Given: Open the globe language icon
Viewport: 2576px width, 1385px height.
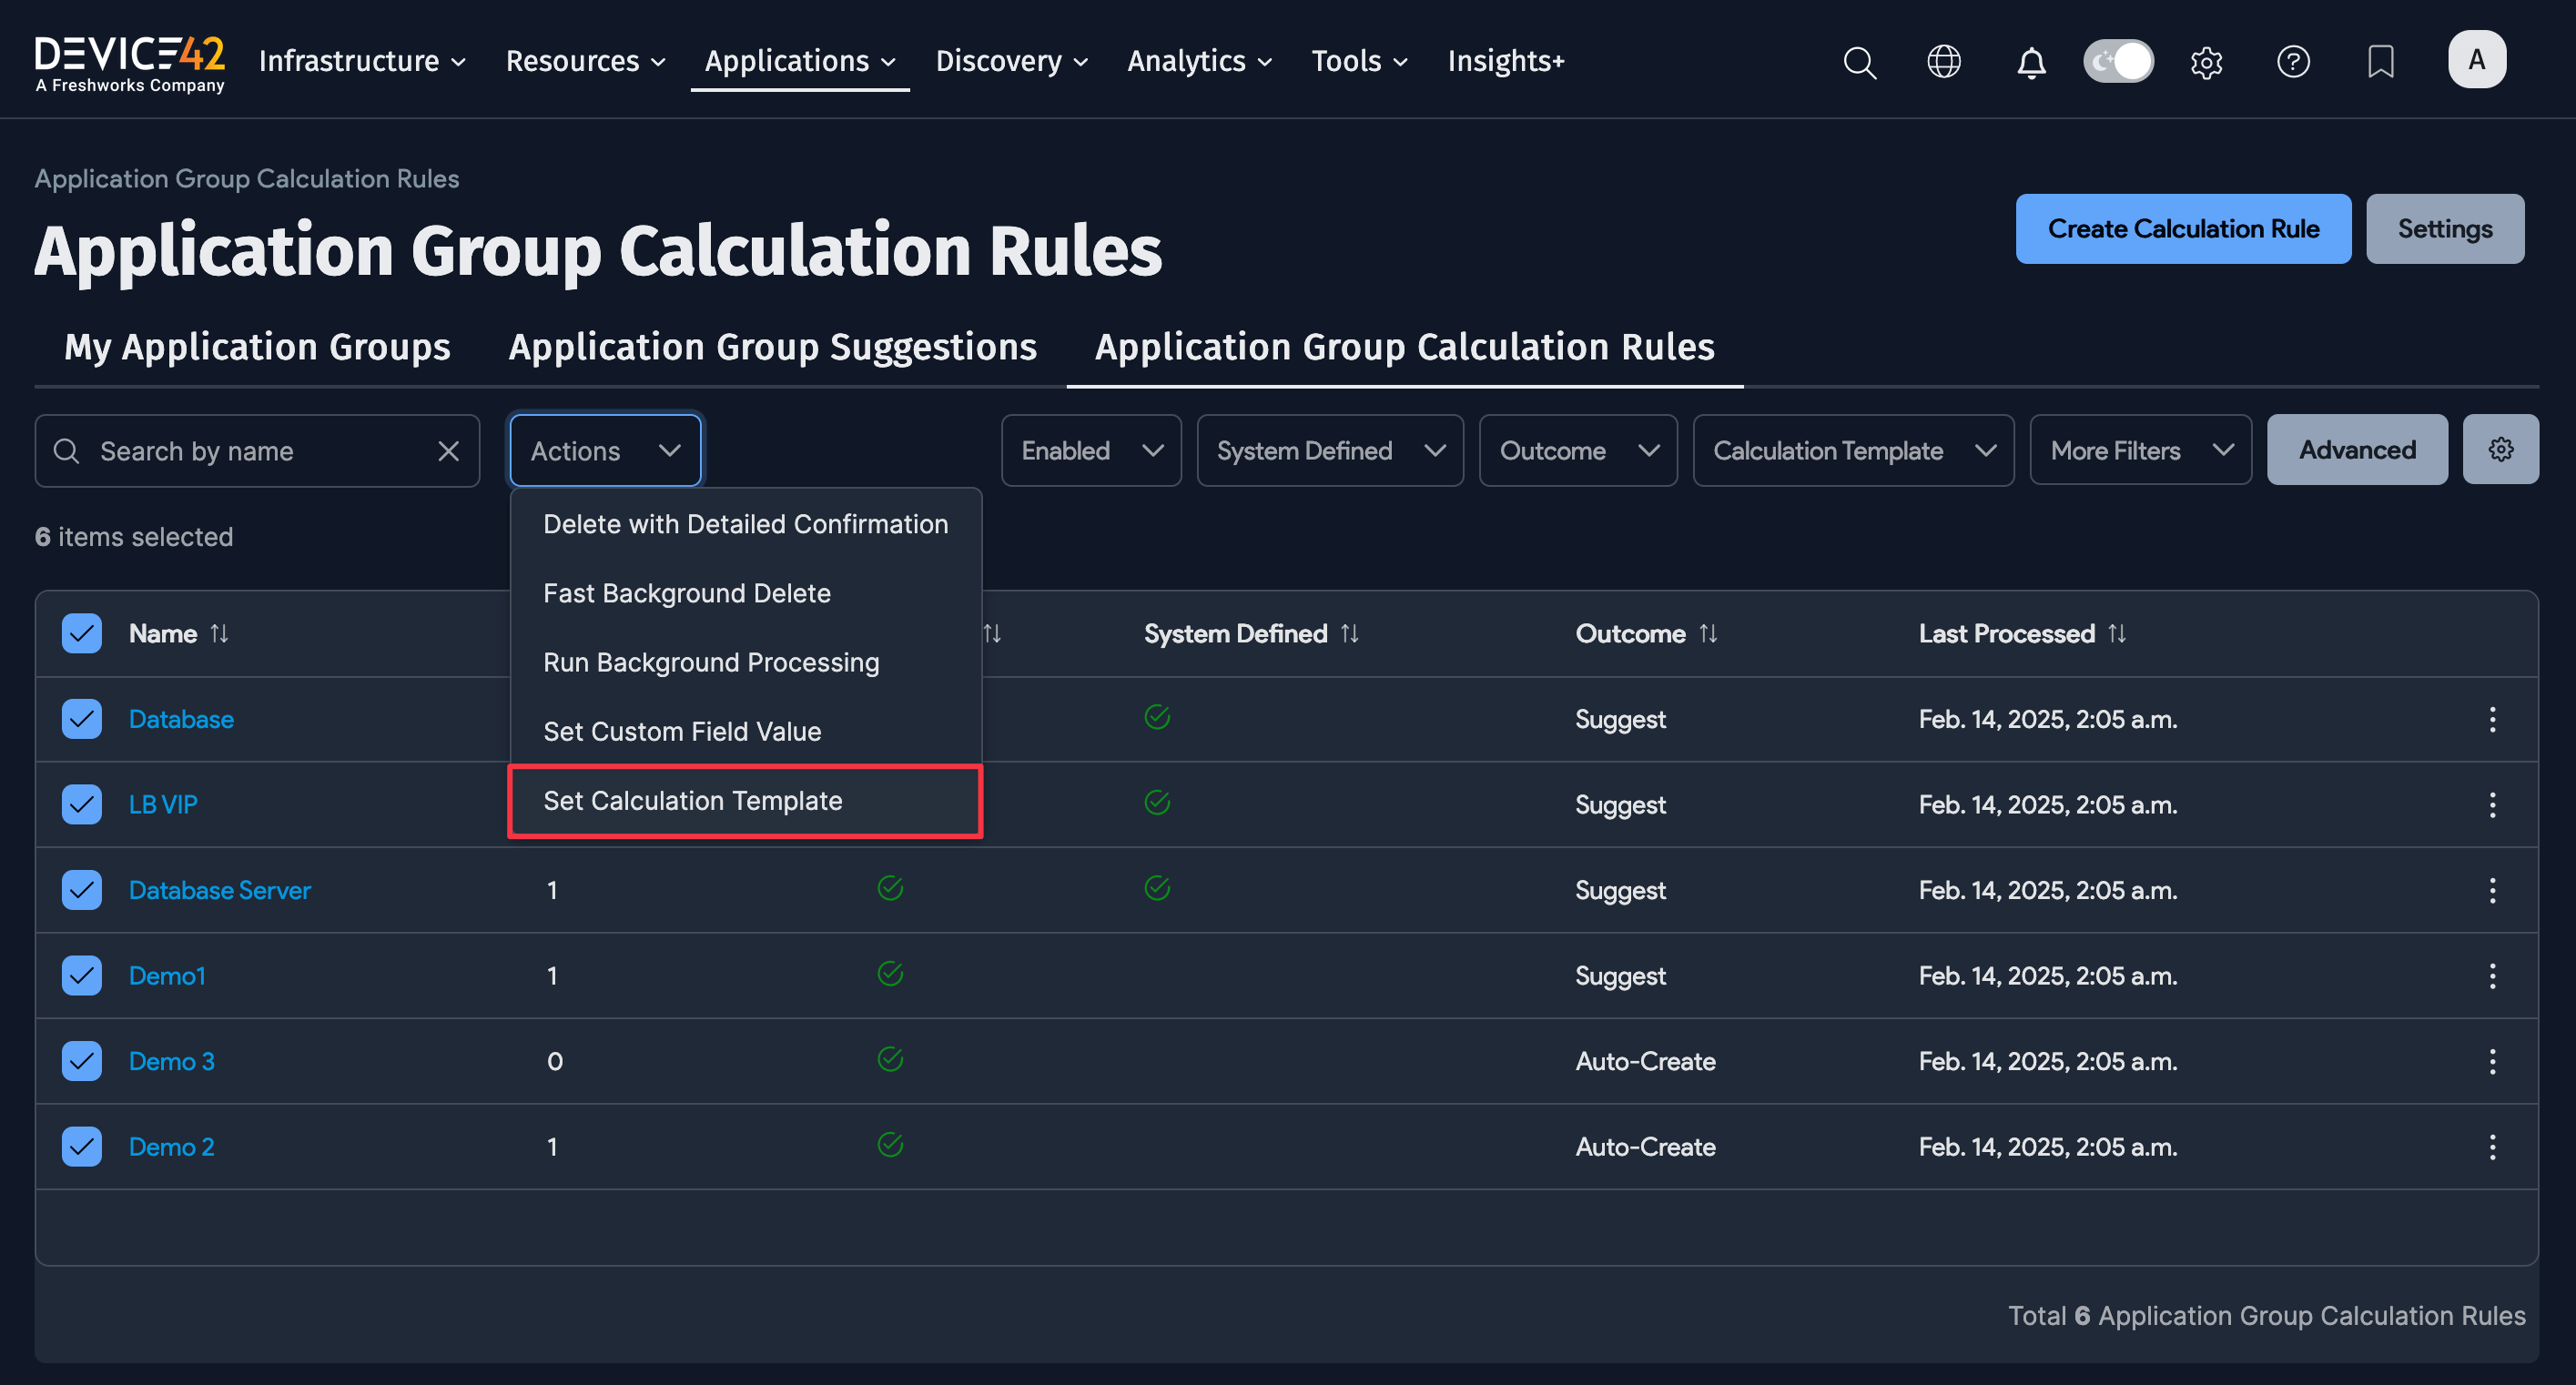Looking at the screenshot, I should tap(1944, 61).
